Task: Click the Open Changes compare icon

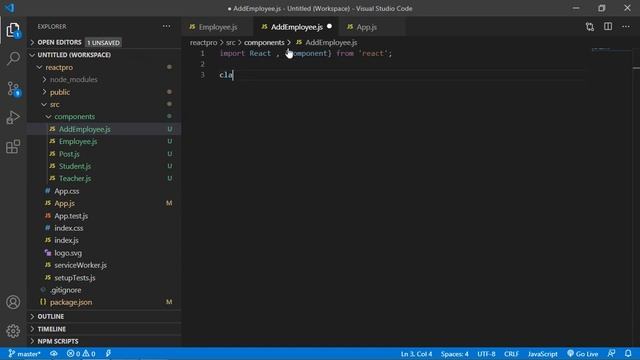Action: (x=590, y=27)
